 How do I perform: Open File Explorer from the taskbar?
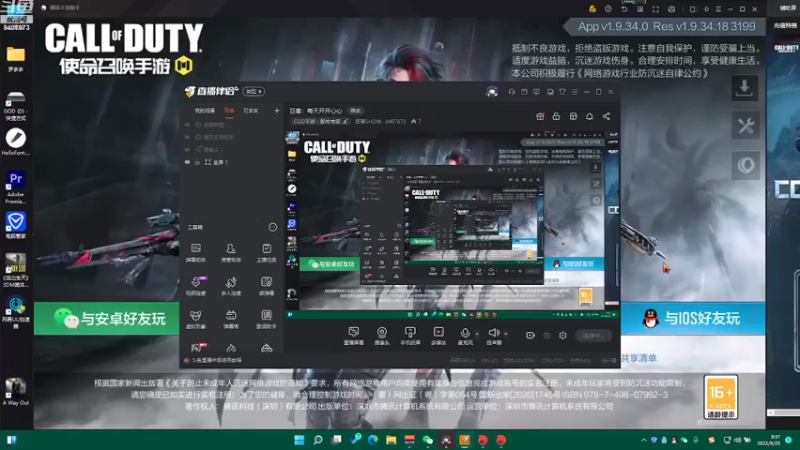pyautogui.click(x=391, y=440)
